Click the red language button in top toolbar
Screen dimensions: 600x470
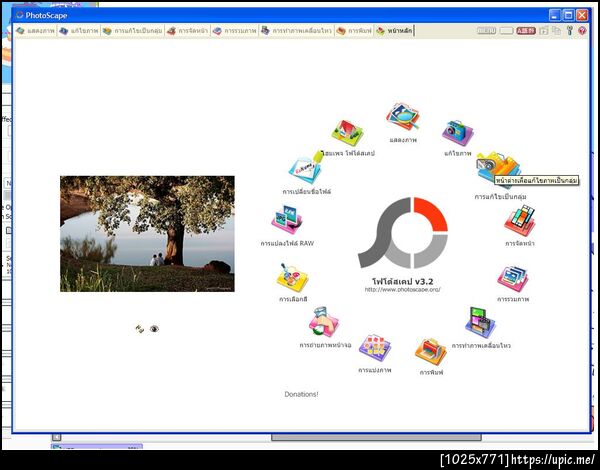tap(526, 31)
